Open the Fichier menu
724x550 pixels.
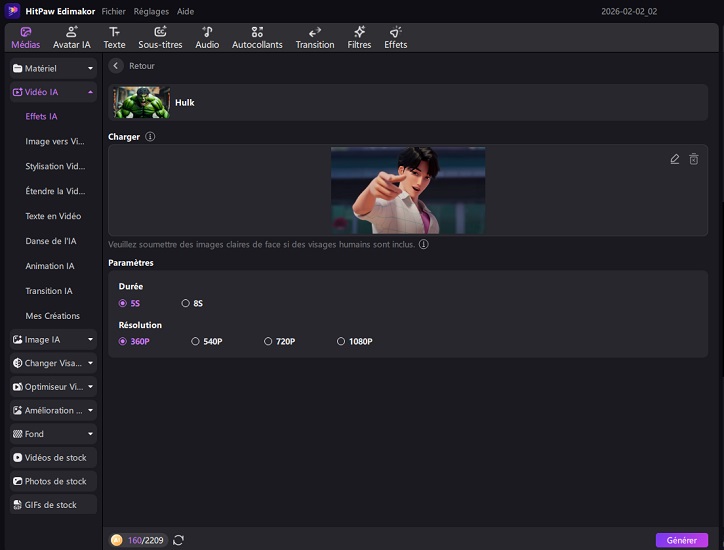(x=113, y=10)
